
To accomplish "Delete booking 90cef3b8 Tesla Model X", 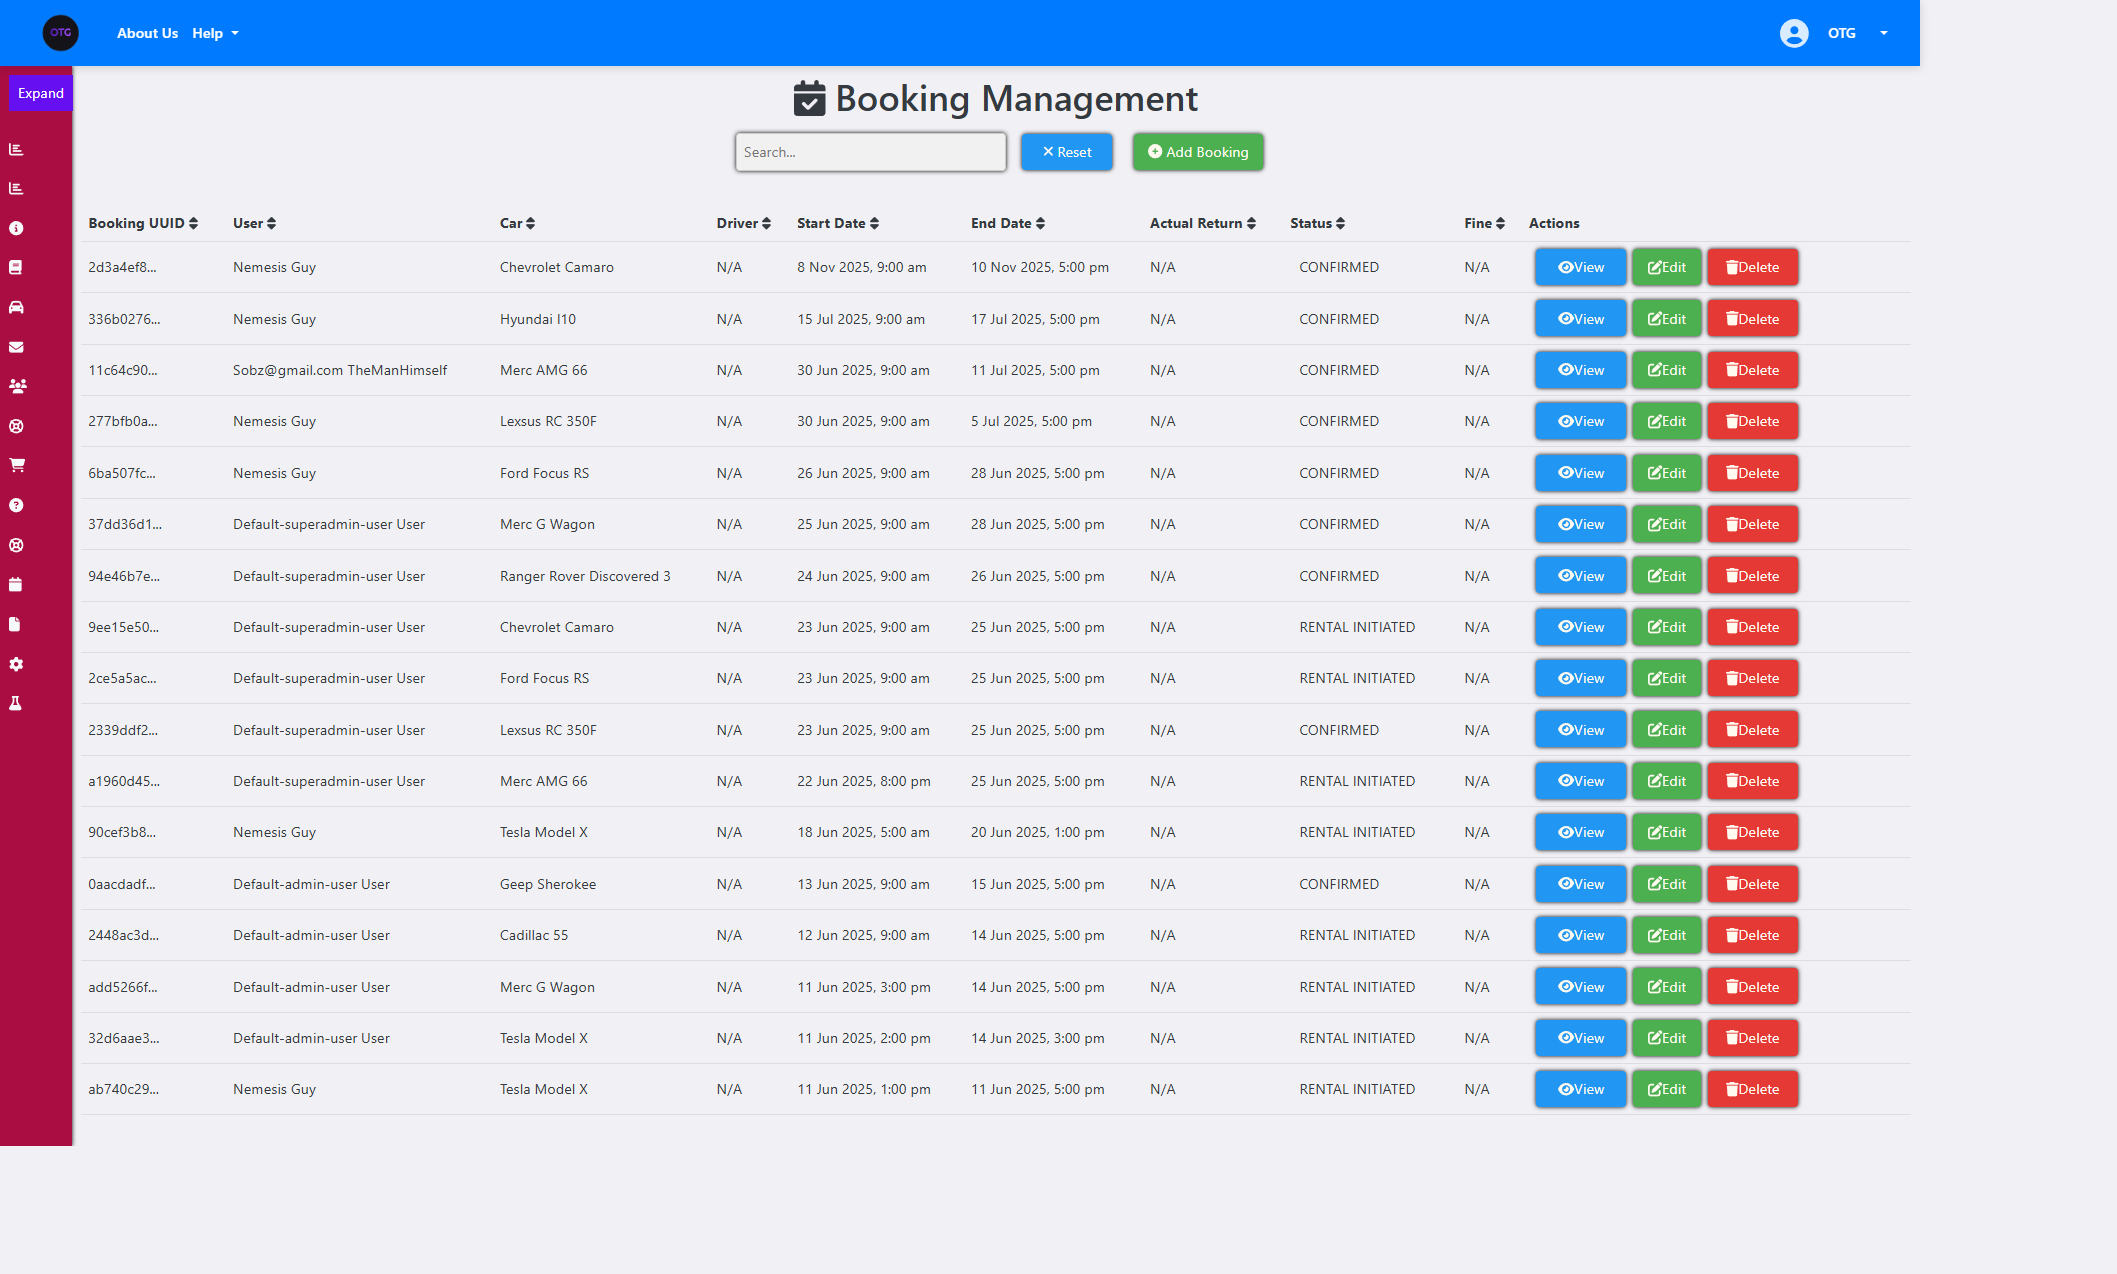I will 1753,832.
